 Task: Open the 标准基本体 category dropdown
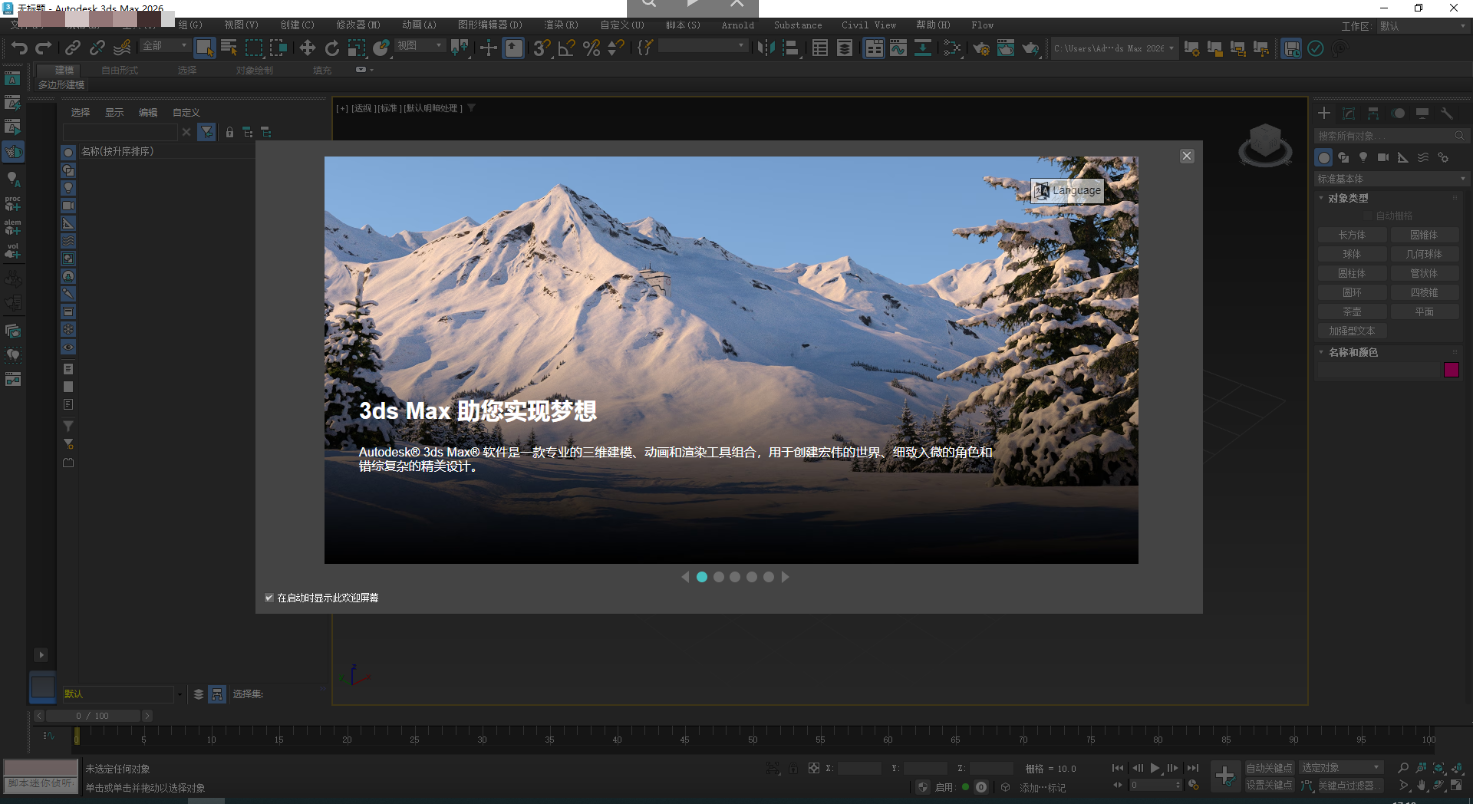pos(1391,179)
